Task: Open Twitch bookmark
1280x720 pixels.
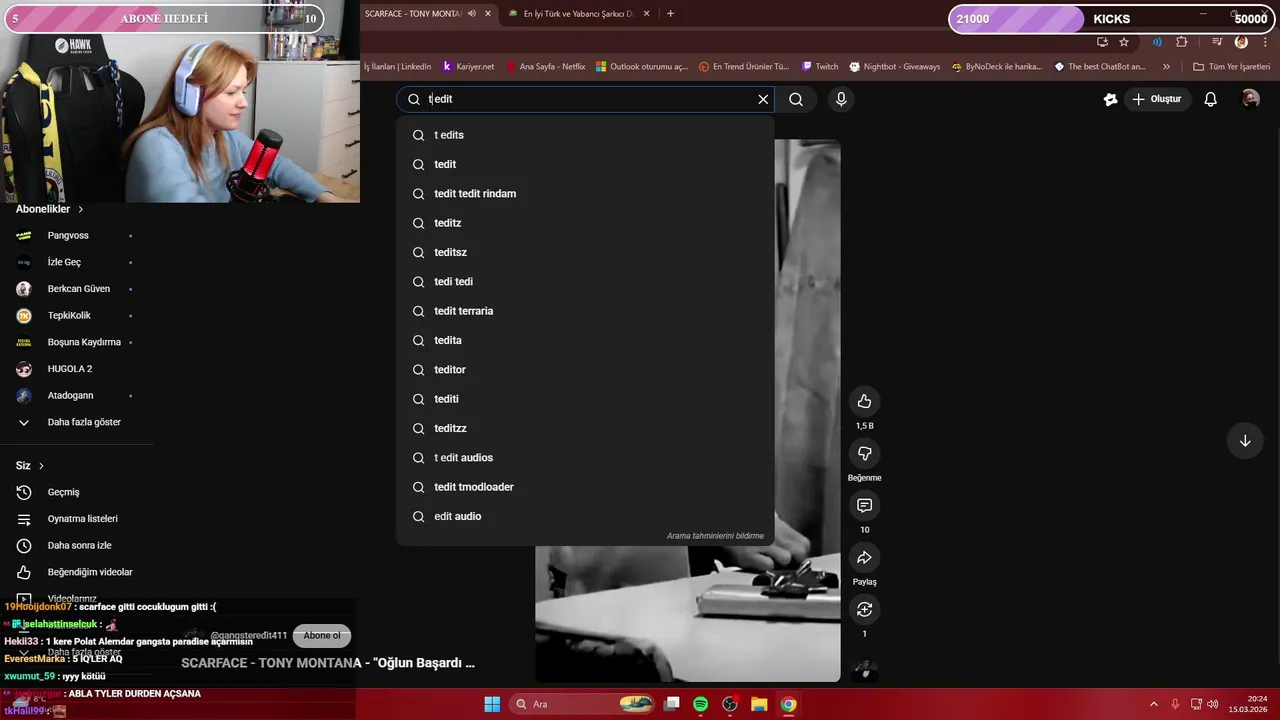Action: [820, 67]
